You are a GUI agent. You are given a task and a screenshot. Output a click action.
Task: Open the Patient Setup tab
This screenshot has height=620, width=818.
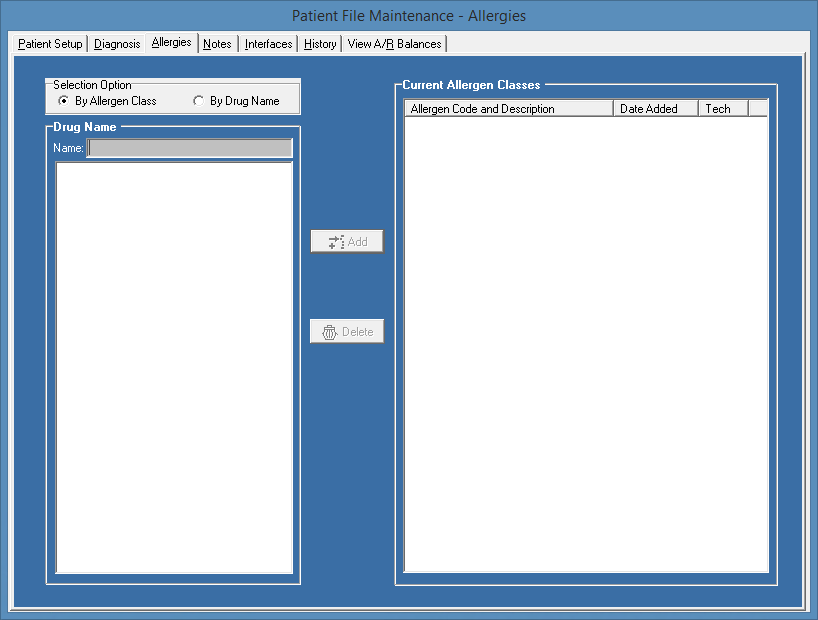click(50, 44)
